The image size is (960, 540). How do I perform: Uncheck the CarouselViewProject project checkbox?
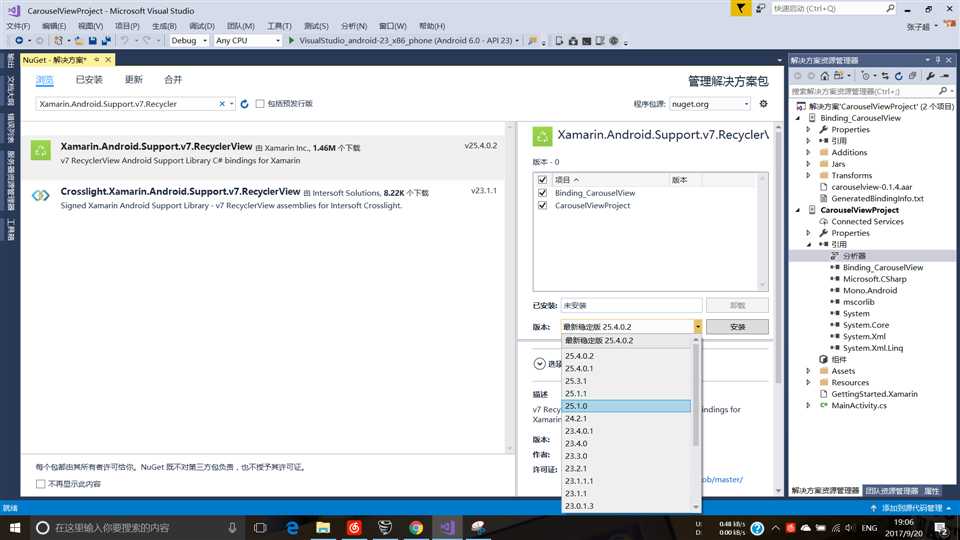pyautogui.click(x=542, y=206)
